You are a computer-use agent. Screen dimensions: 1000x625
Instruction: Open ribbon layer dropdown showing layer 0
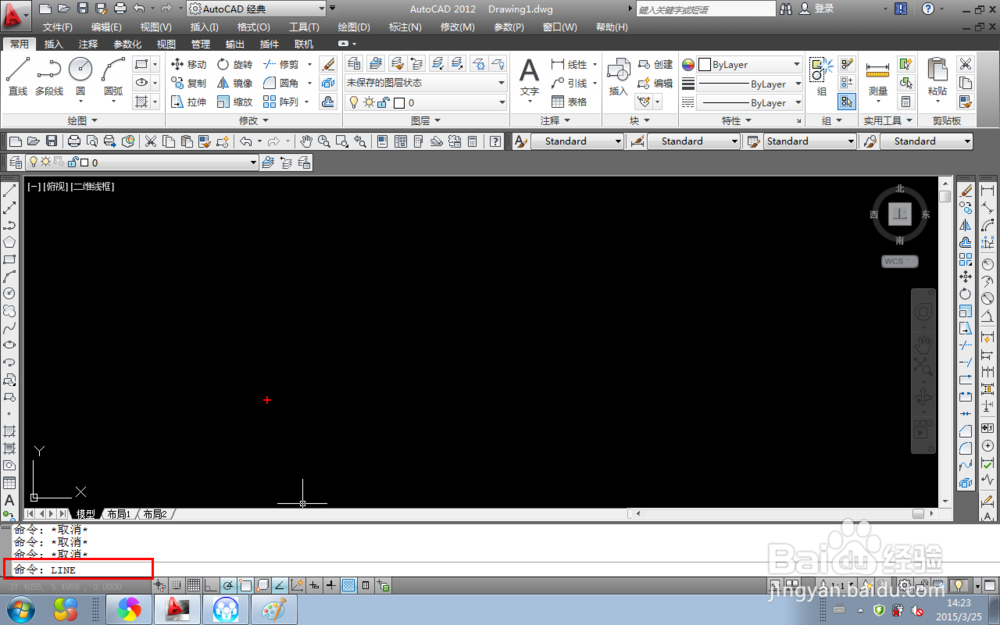click(x=425, y=102)
